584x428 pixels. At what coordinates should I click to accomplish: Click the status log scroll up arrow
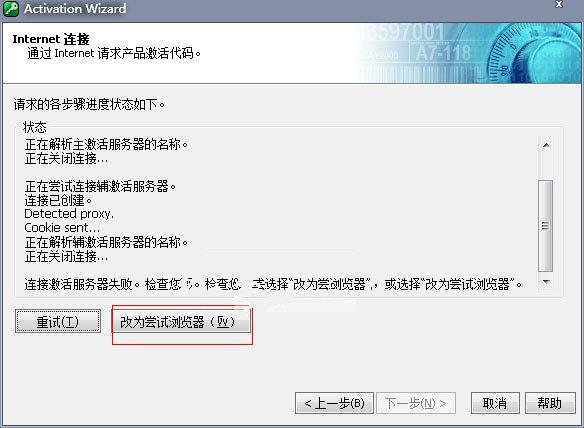click(x=546, y=145)
